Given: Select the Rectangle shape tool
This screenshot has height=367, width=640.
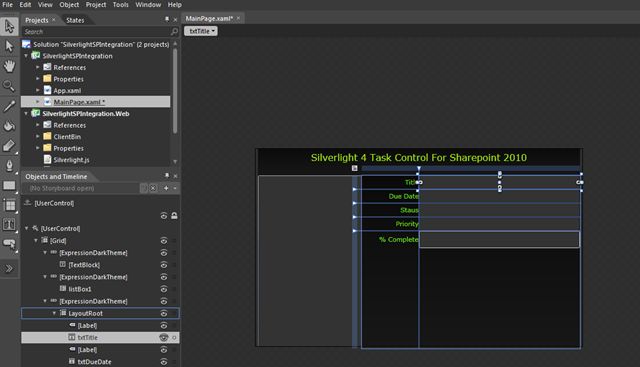Looking at the screenshot, I should 9,185.
